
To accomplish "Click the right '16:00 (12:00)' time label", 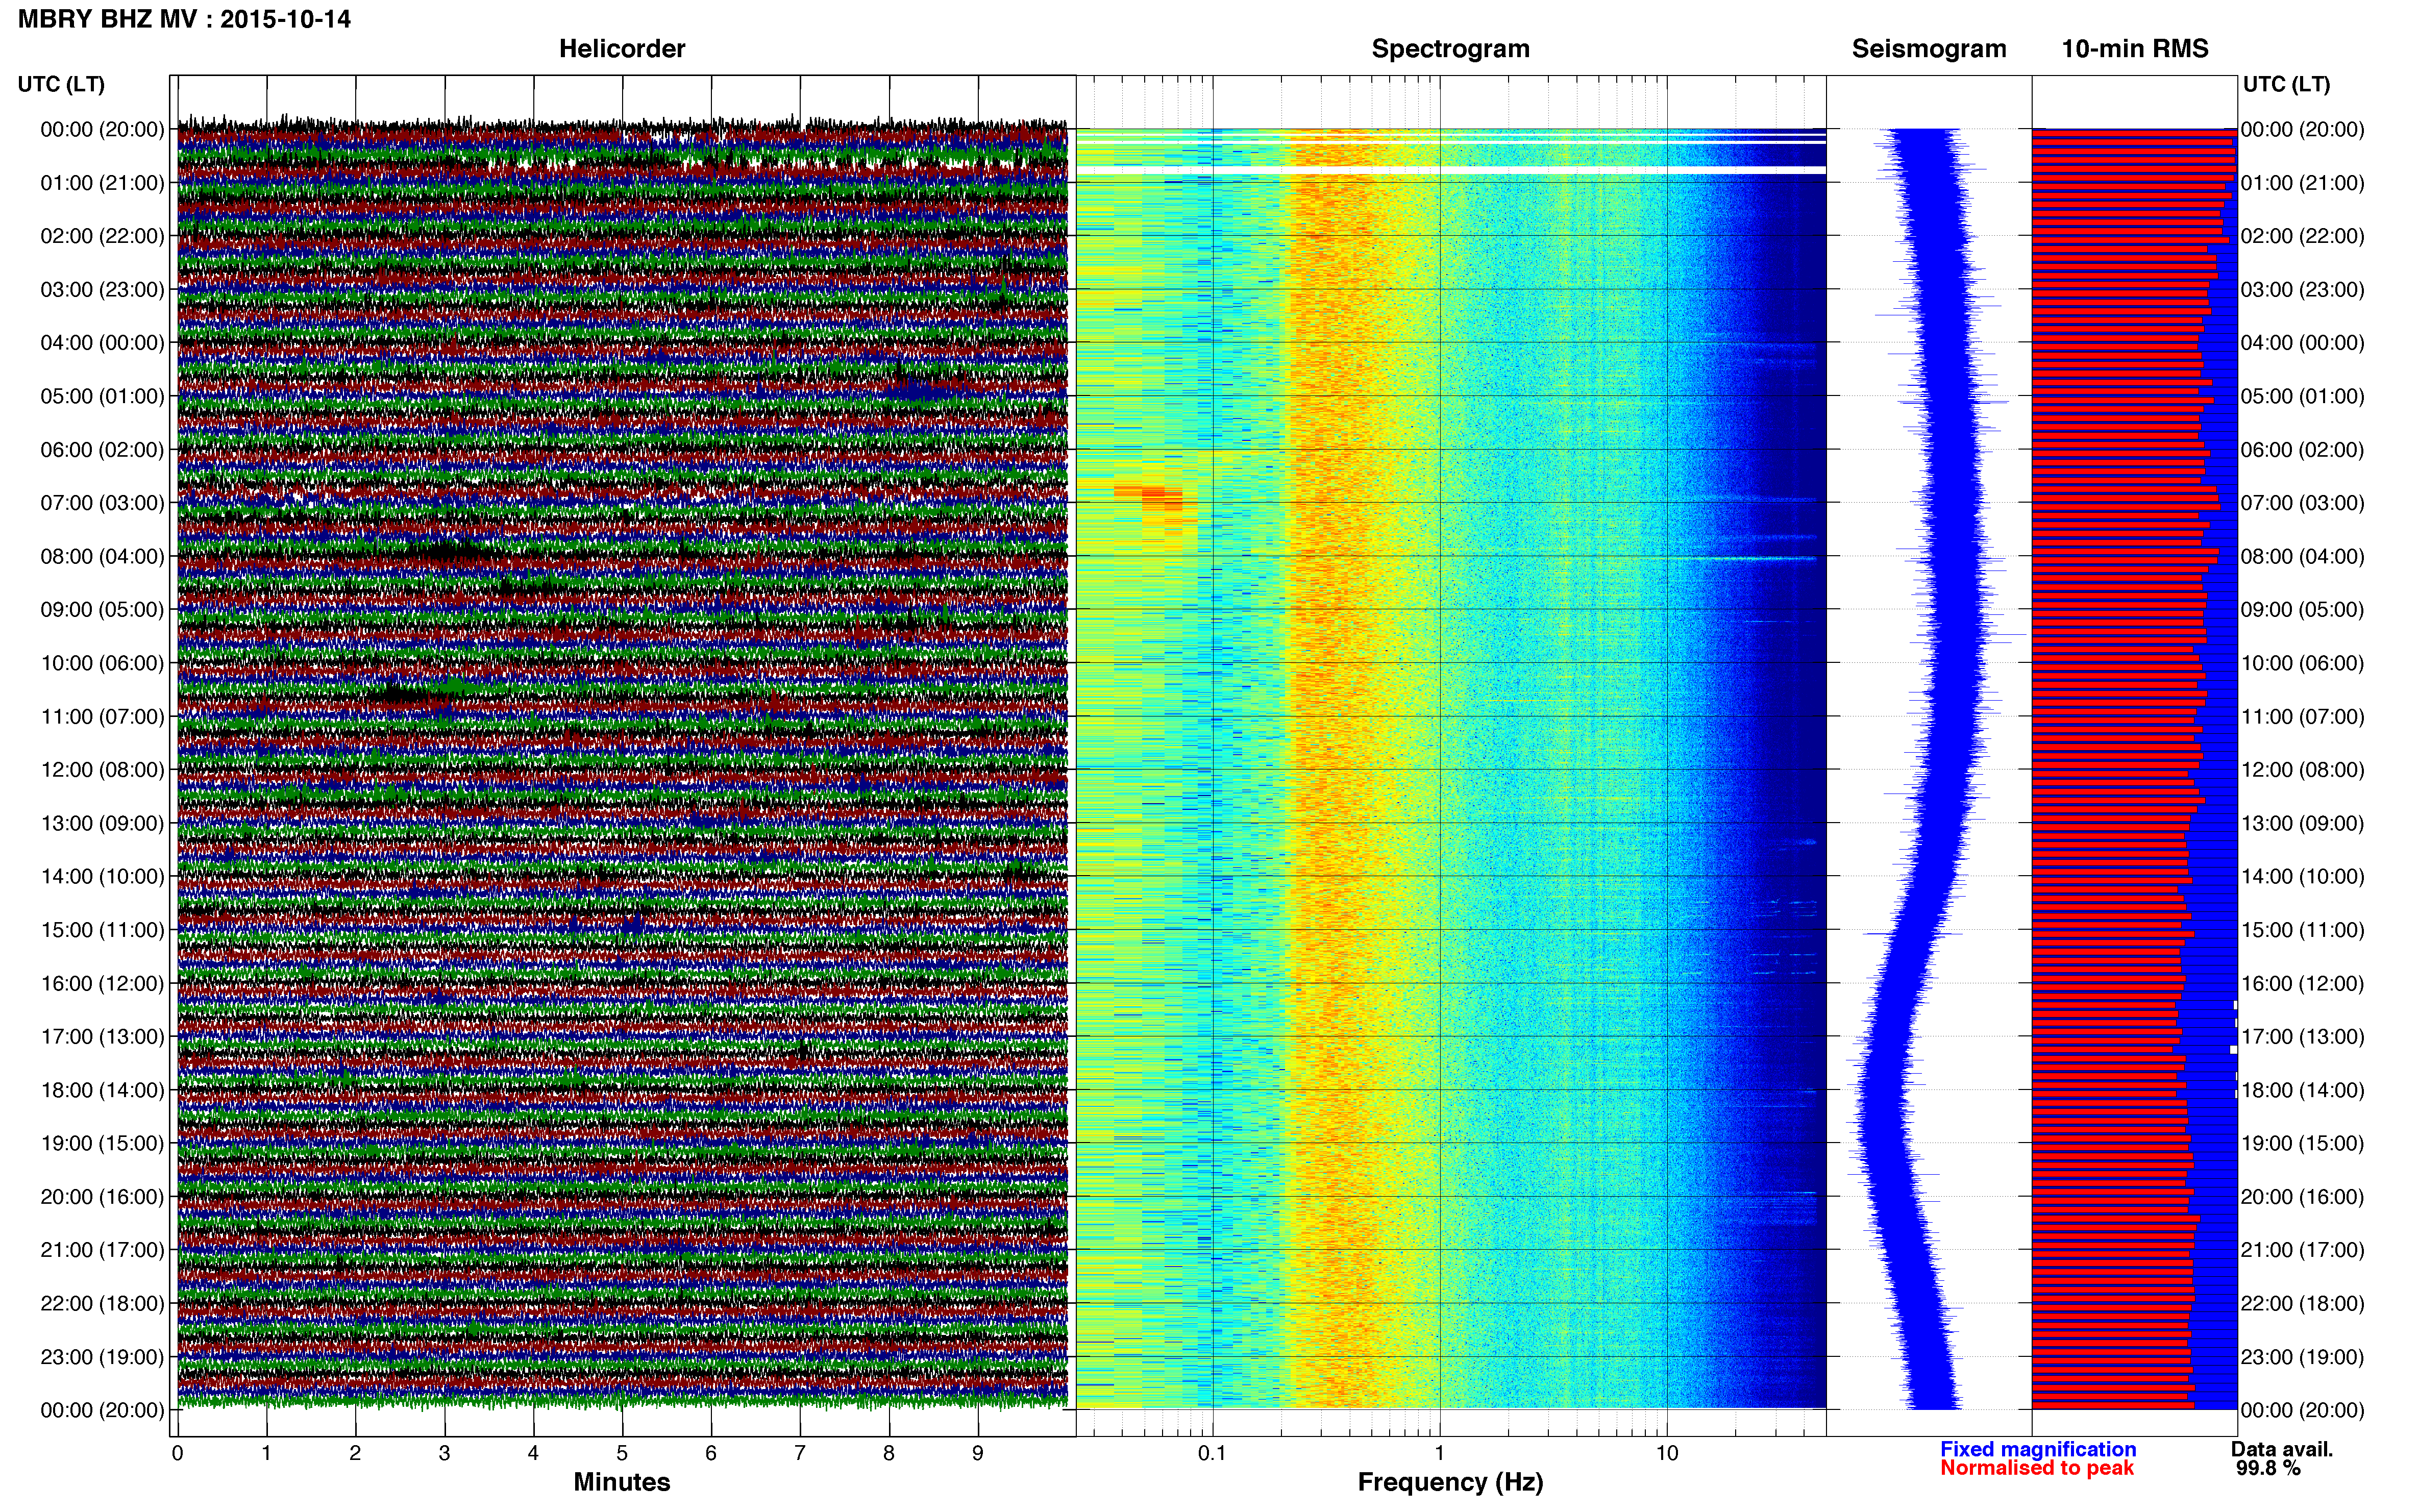I will [2303, 983].
